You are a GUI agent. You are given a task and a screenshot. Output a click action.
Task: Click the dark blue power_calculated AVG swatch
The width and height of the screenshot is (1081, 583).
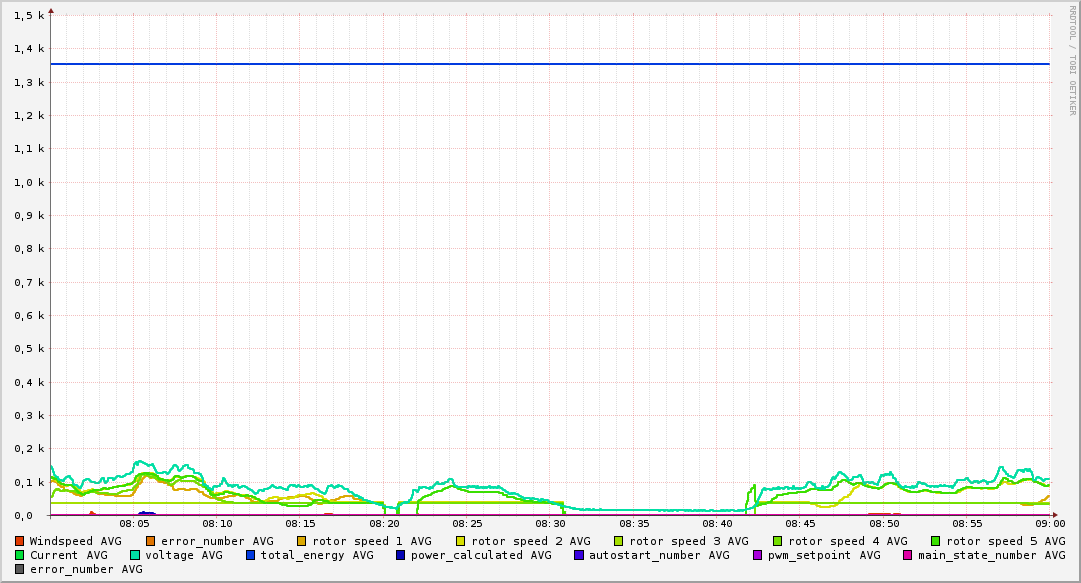pyautogui.click(x=401, y=555)
